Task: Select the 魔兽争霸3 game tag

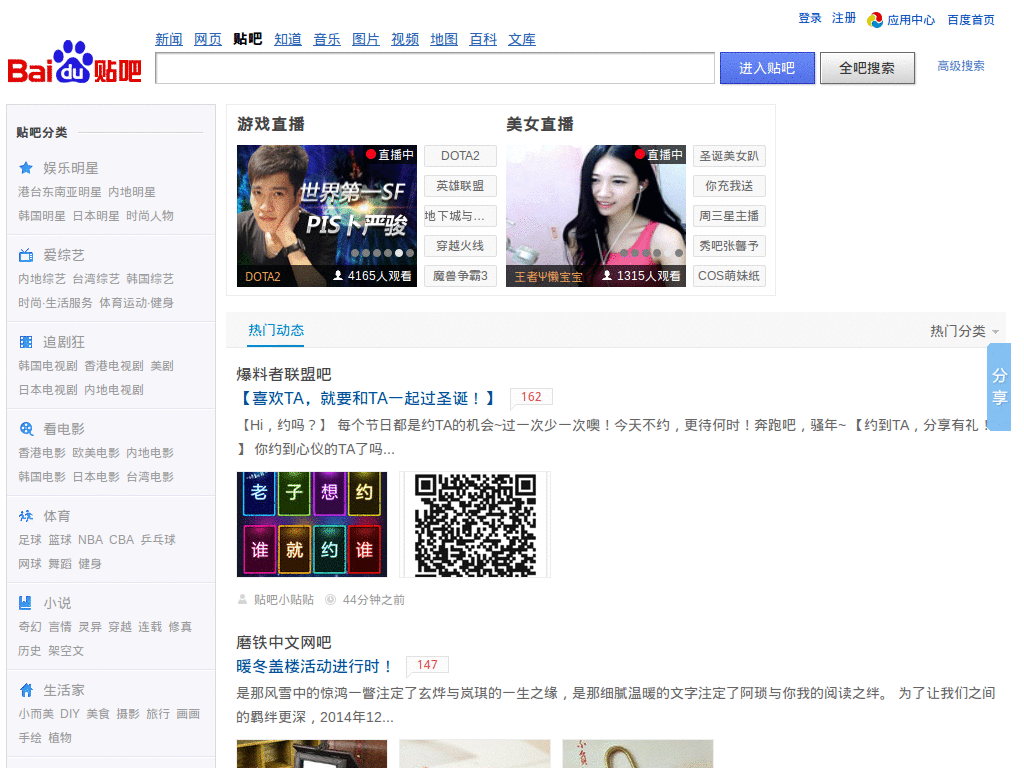Action: click(460, 276)
